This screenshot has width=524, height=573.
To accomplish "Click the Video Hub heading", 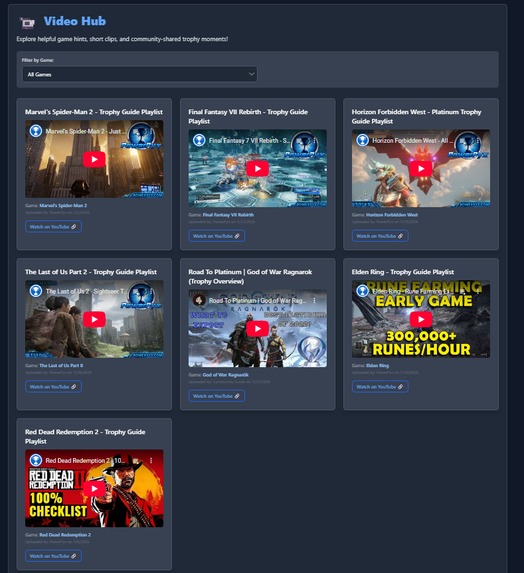I will tap(75, 21).
